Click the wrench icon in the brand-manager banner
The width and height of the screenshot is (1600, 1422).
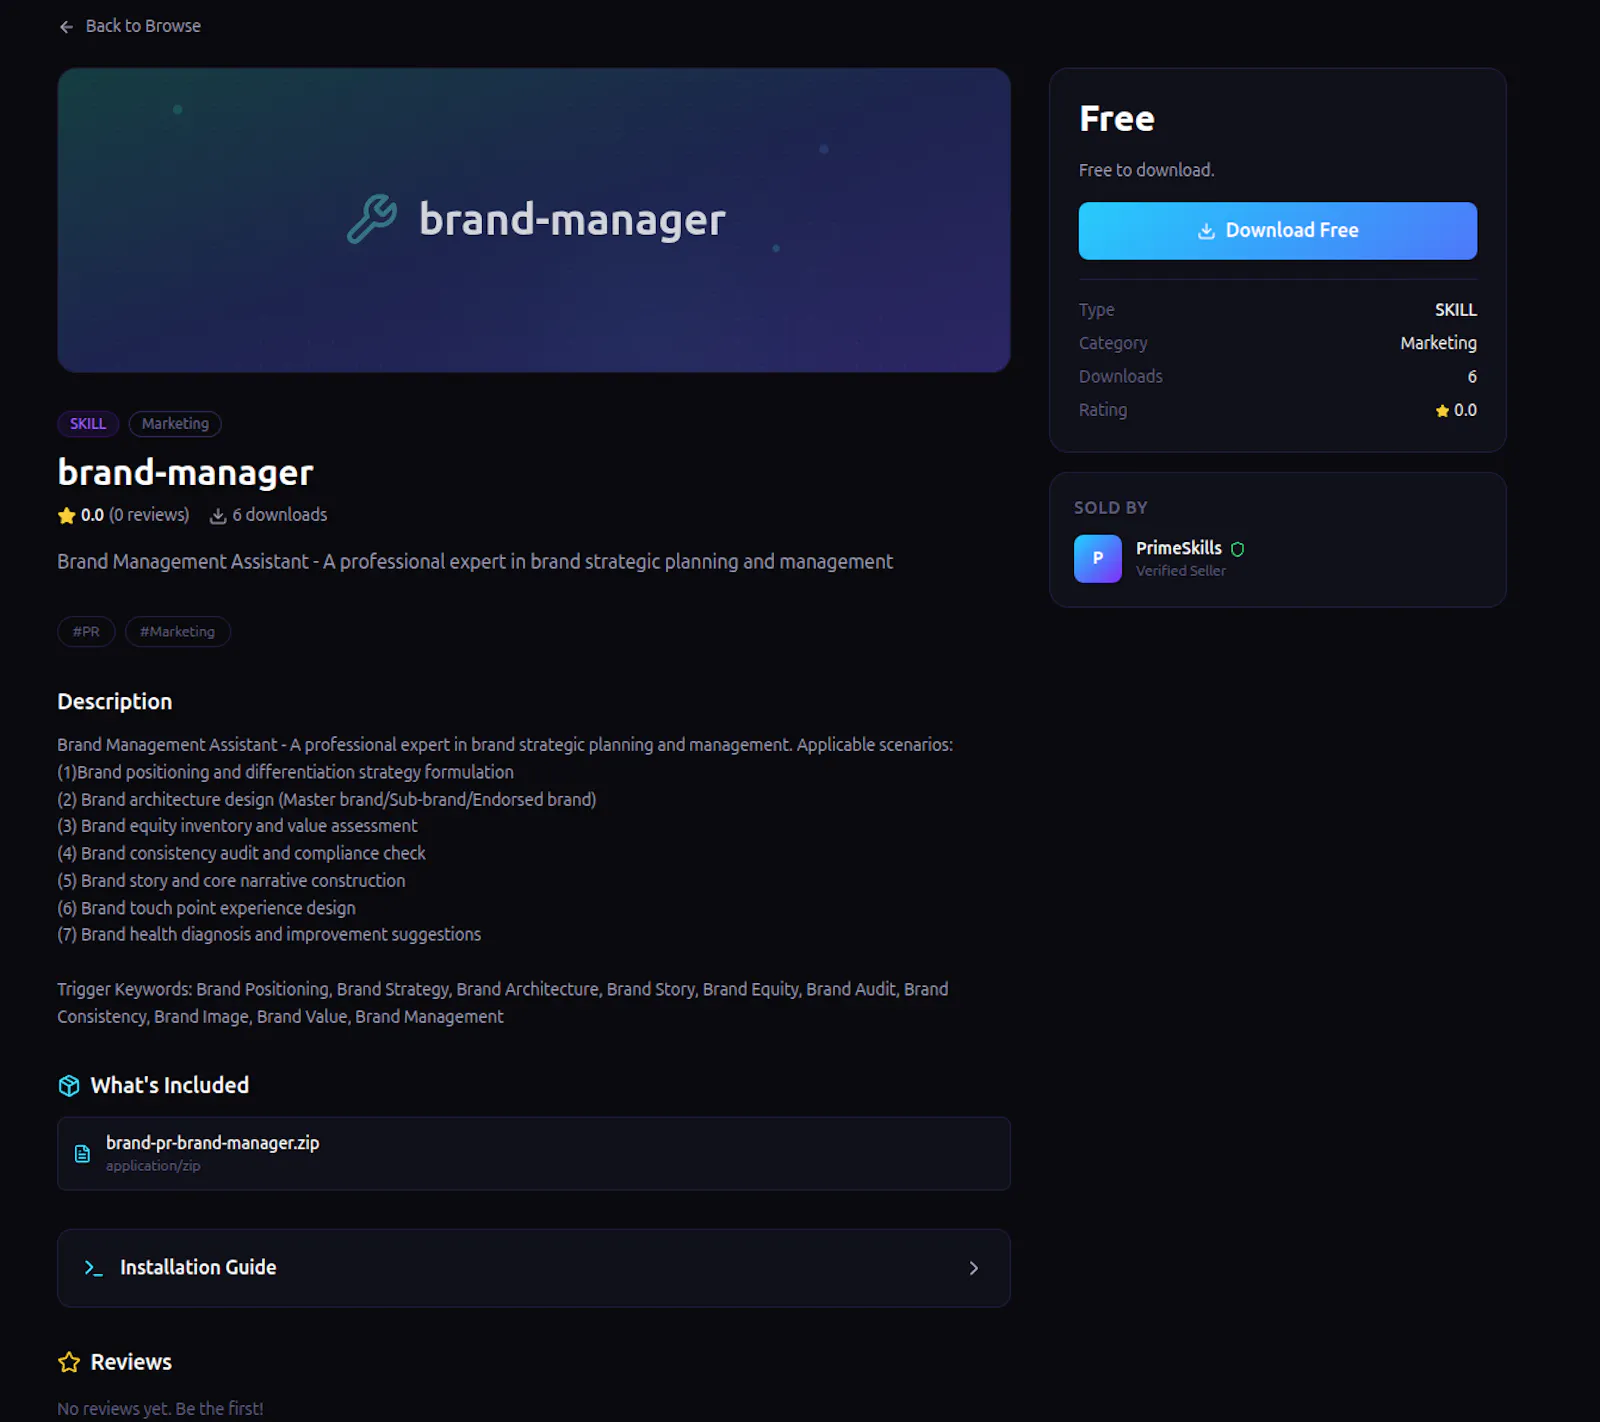372,219
